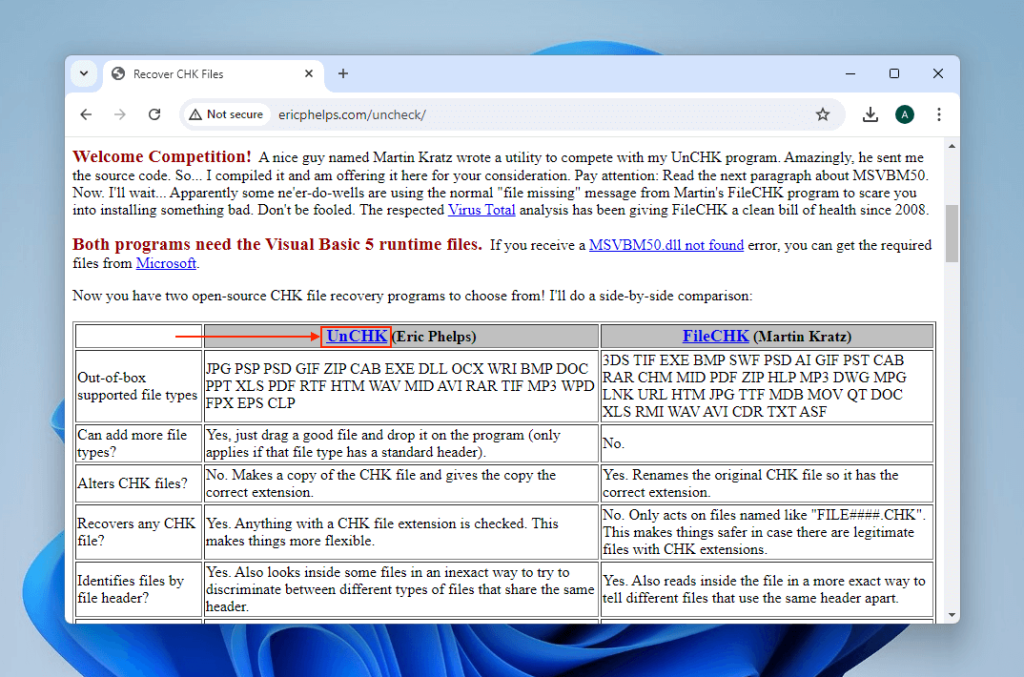Click the MSVBM50.dll not found link
The image size is (1024, 677).
pyautogui.click(x=666, y=244)
